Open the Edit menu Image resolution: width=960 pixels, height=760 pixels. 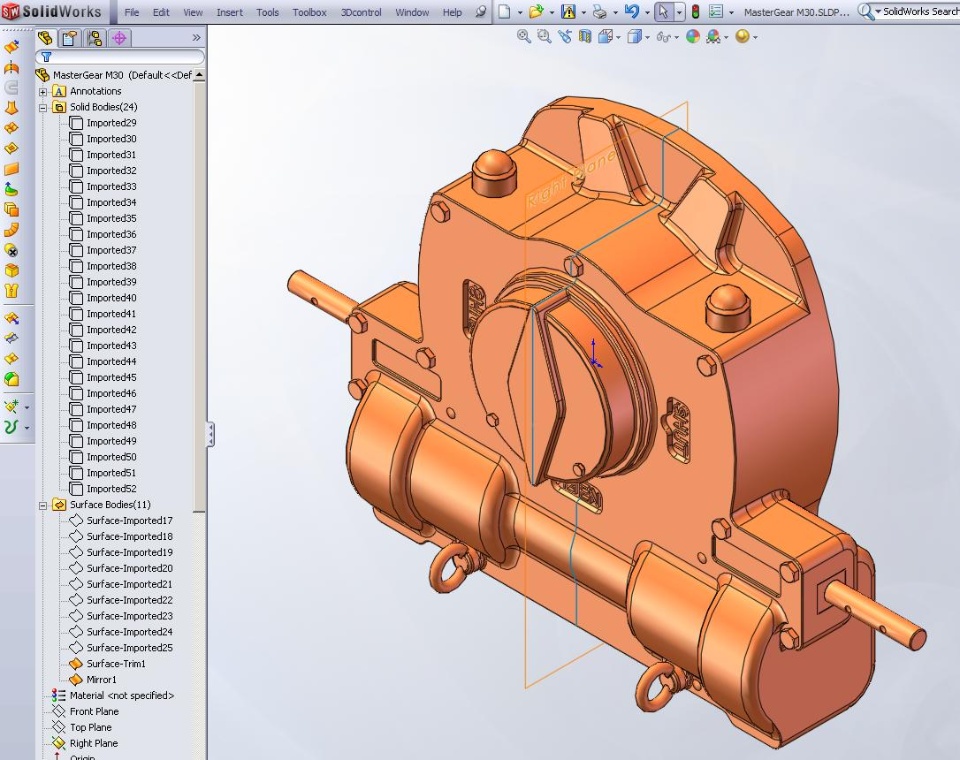click(161, 12)
